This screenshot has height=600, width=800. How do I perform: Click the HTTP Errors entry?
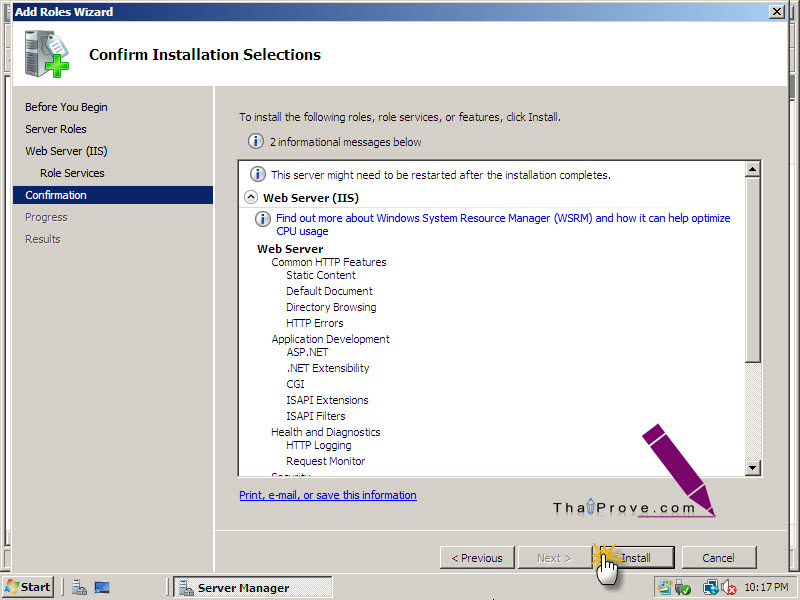click(315, 323)
